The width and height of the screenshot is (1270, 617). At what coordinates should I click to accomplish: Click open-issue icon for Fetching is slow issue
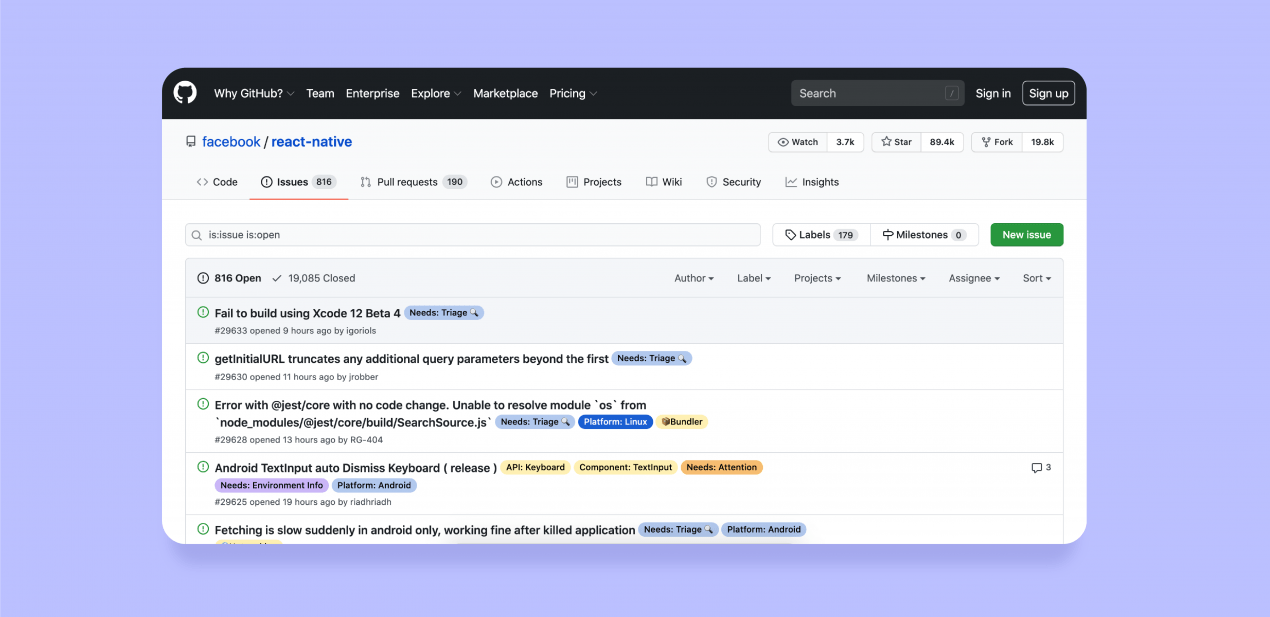click(x=203, y=529)
